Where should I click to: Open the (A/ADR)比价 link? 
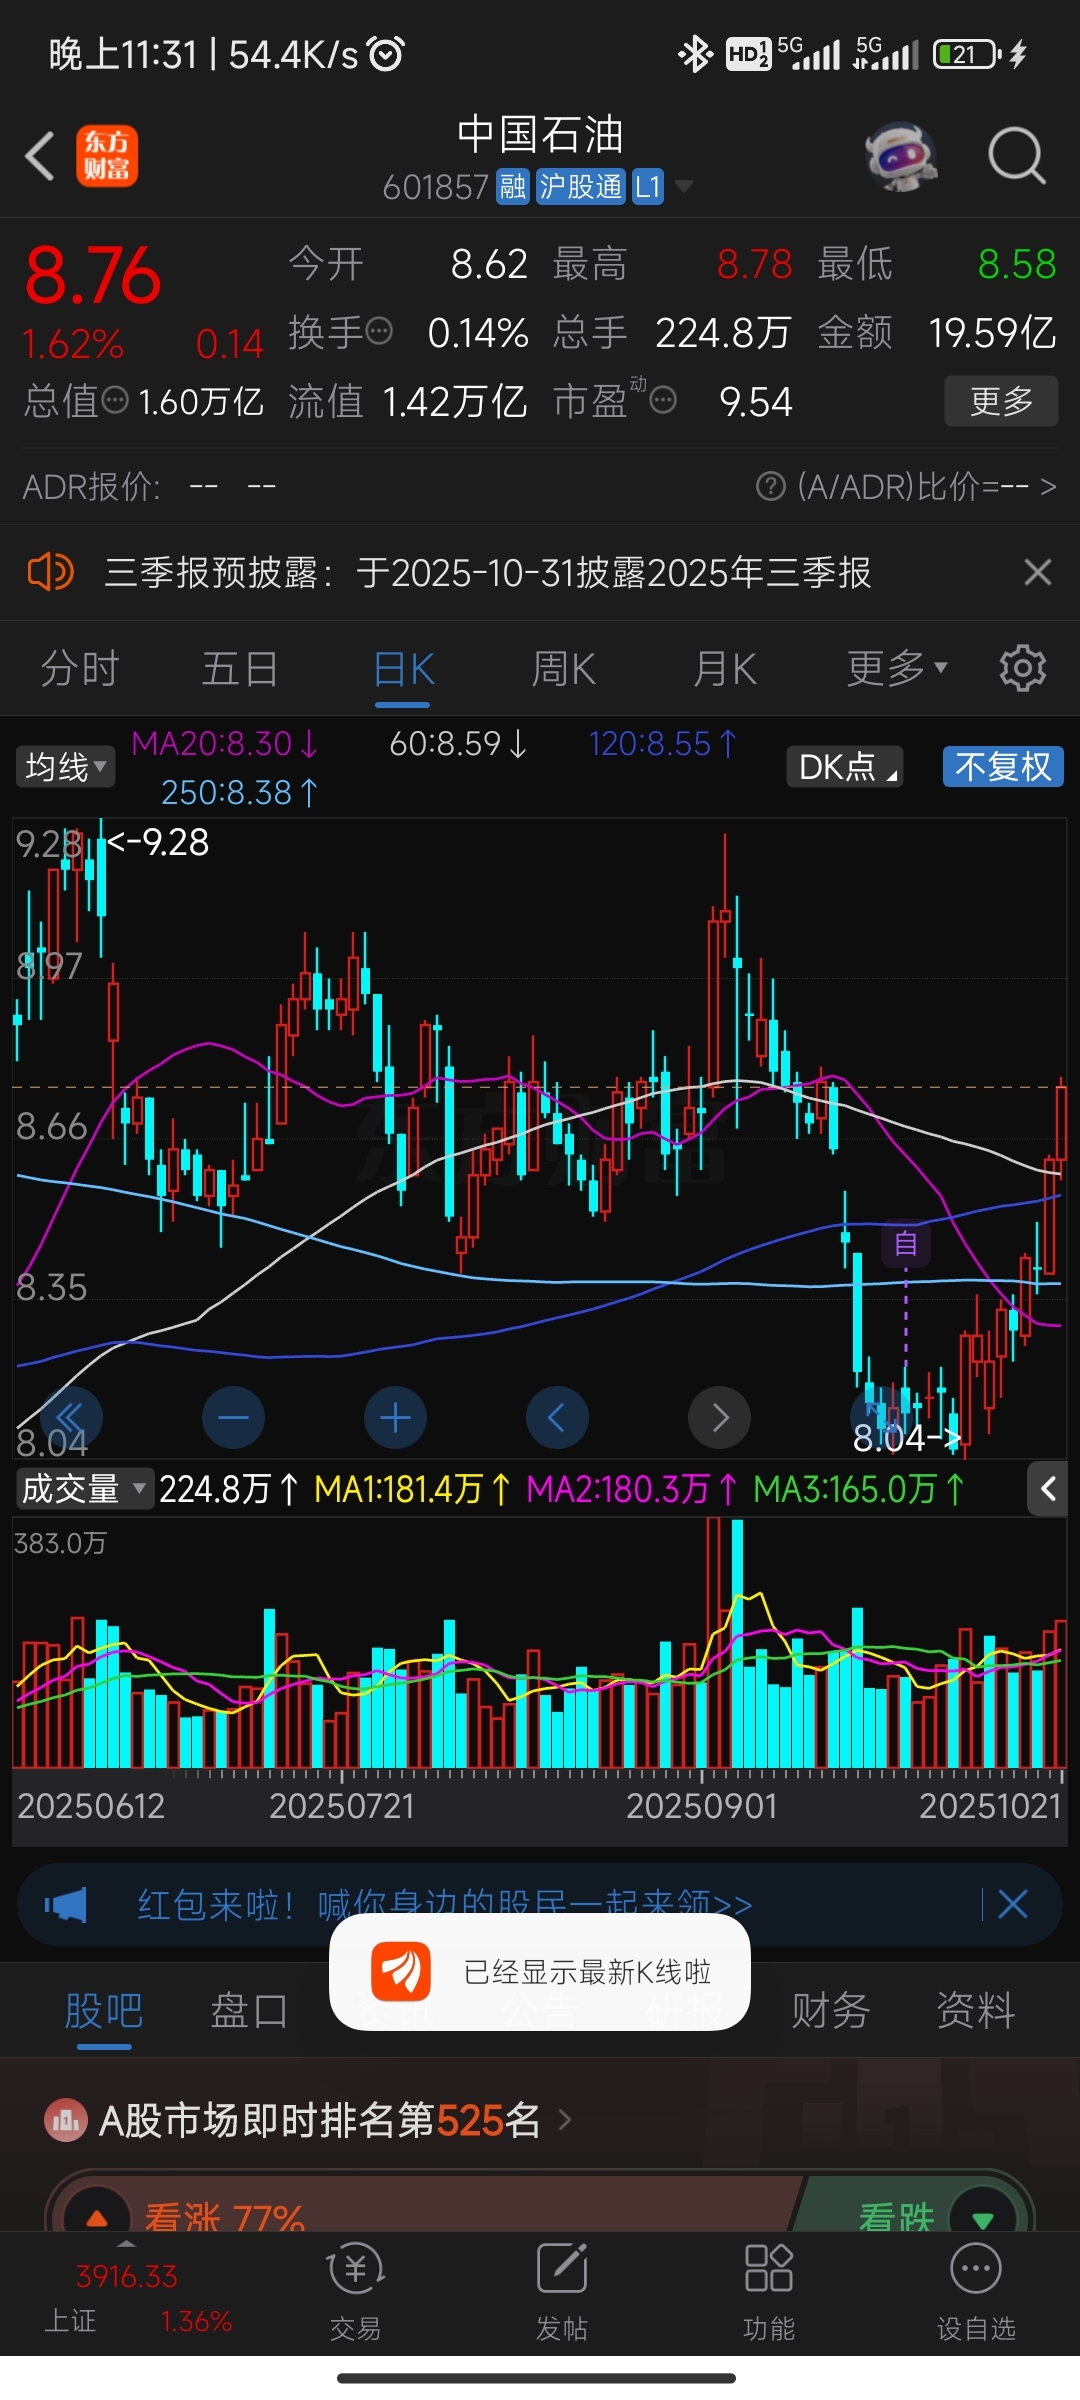pos(926,487)
